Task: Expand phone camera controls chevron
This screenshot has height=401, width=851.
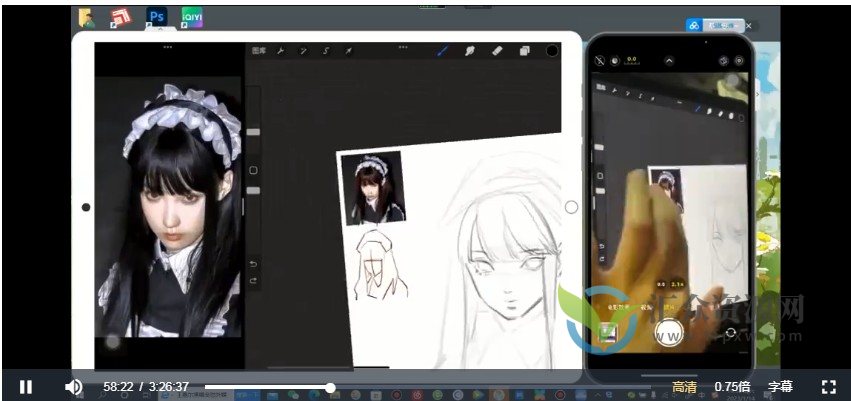Action: pos(669,61)
